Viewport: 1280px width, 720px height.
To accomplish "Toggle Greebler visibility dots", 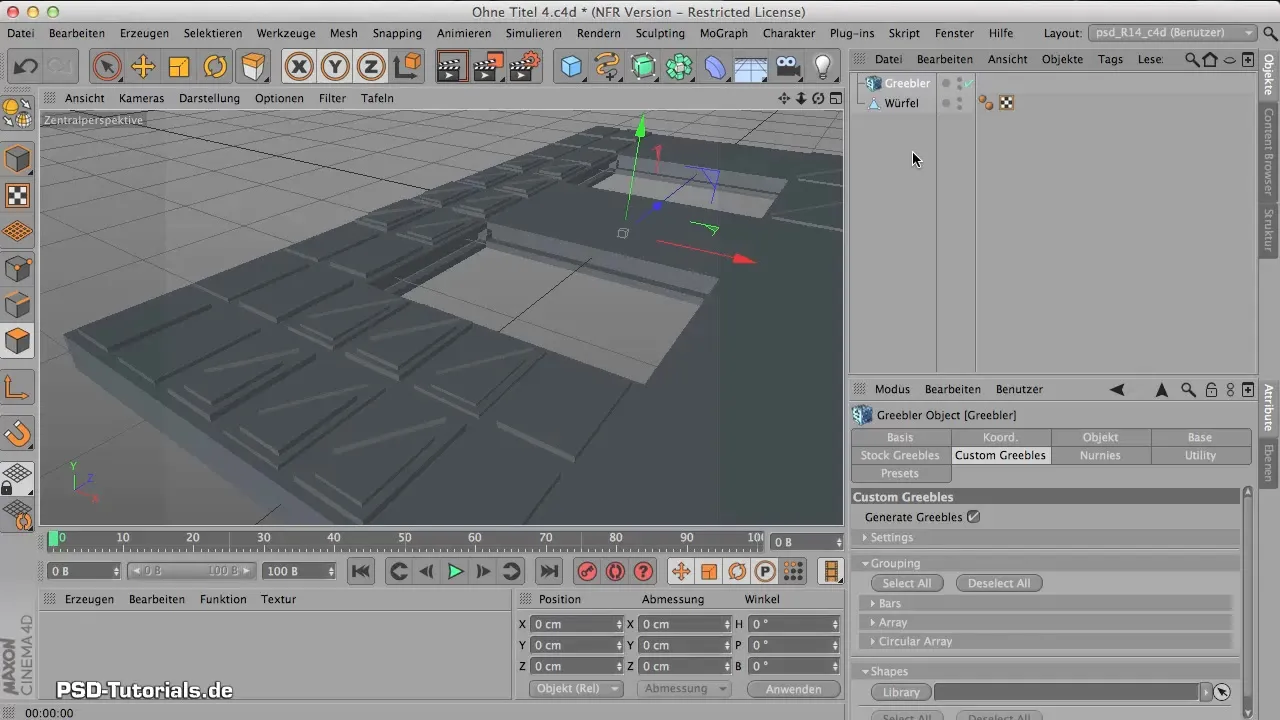I will click(x=959, y=83).
